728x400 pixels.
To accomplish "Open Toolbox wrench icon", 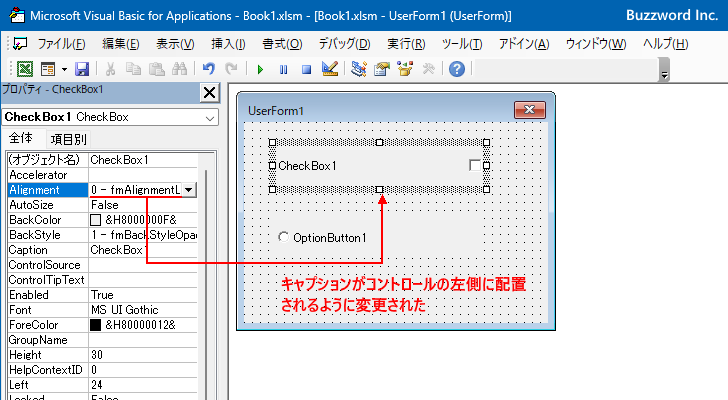I will coord(428,69).
